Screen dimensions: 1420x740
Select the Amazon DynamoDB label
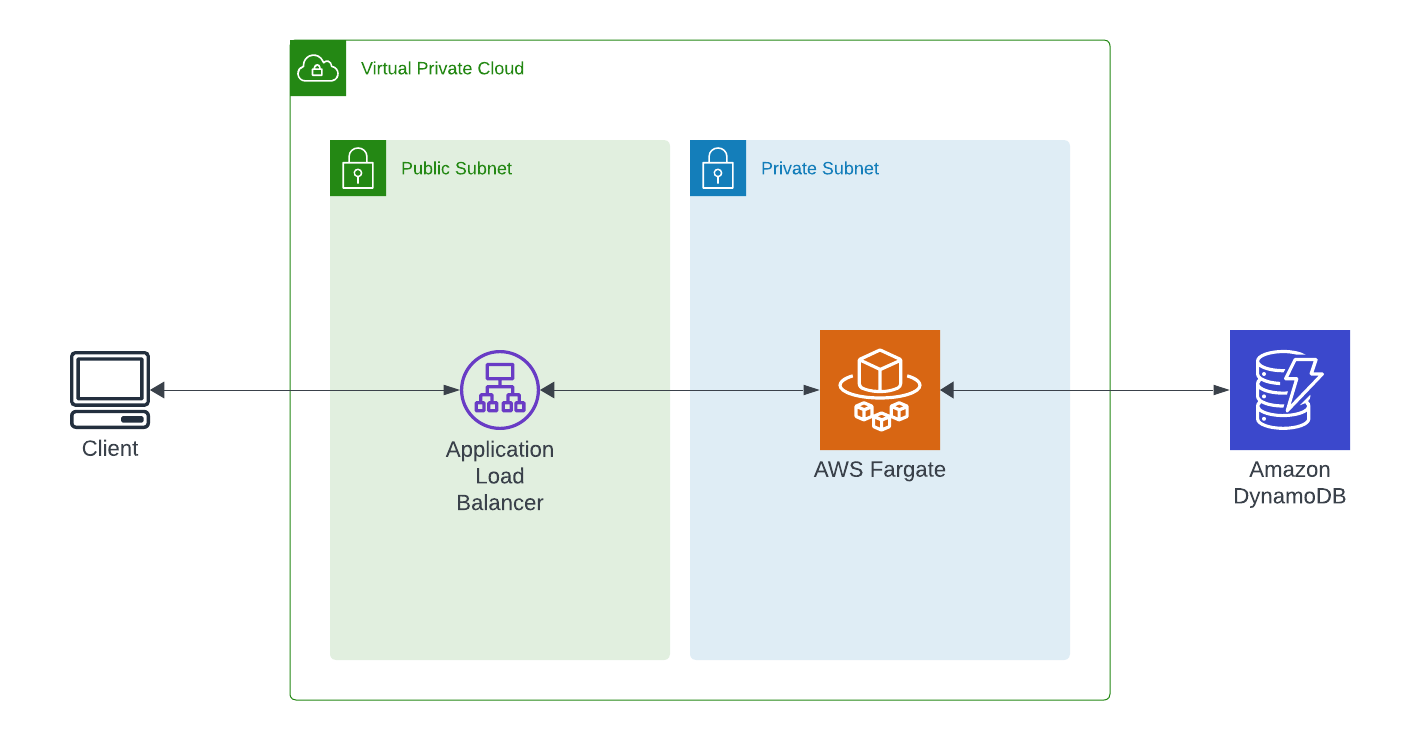[1290, 482]
